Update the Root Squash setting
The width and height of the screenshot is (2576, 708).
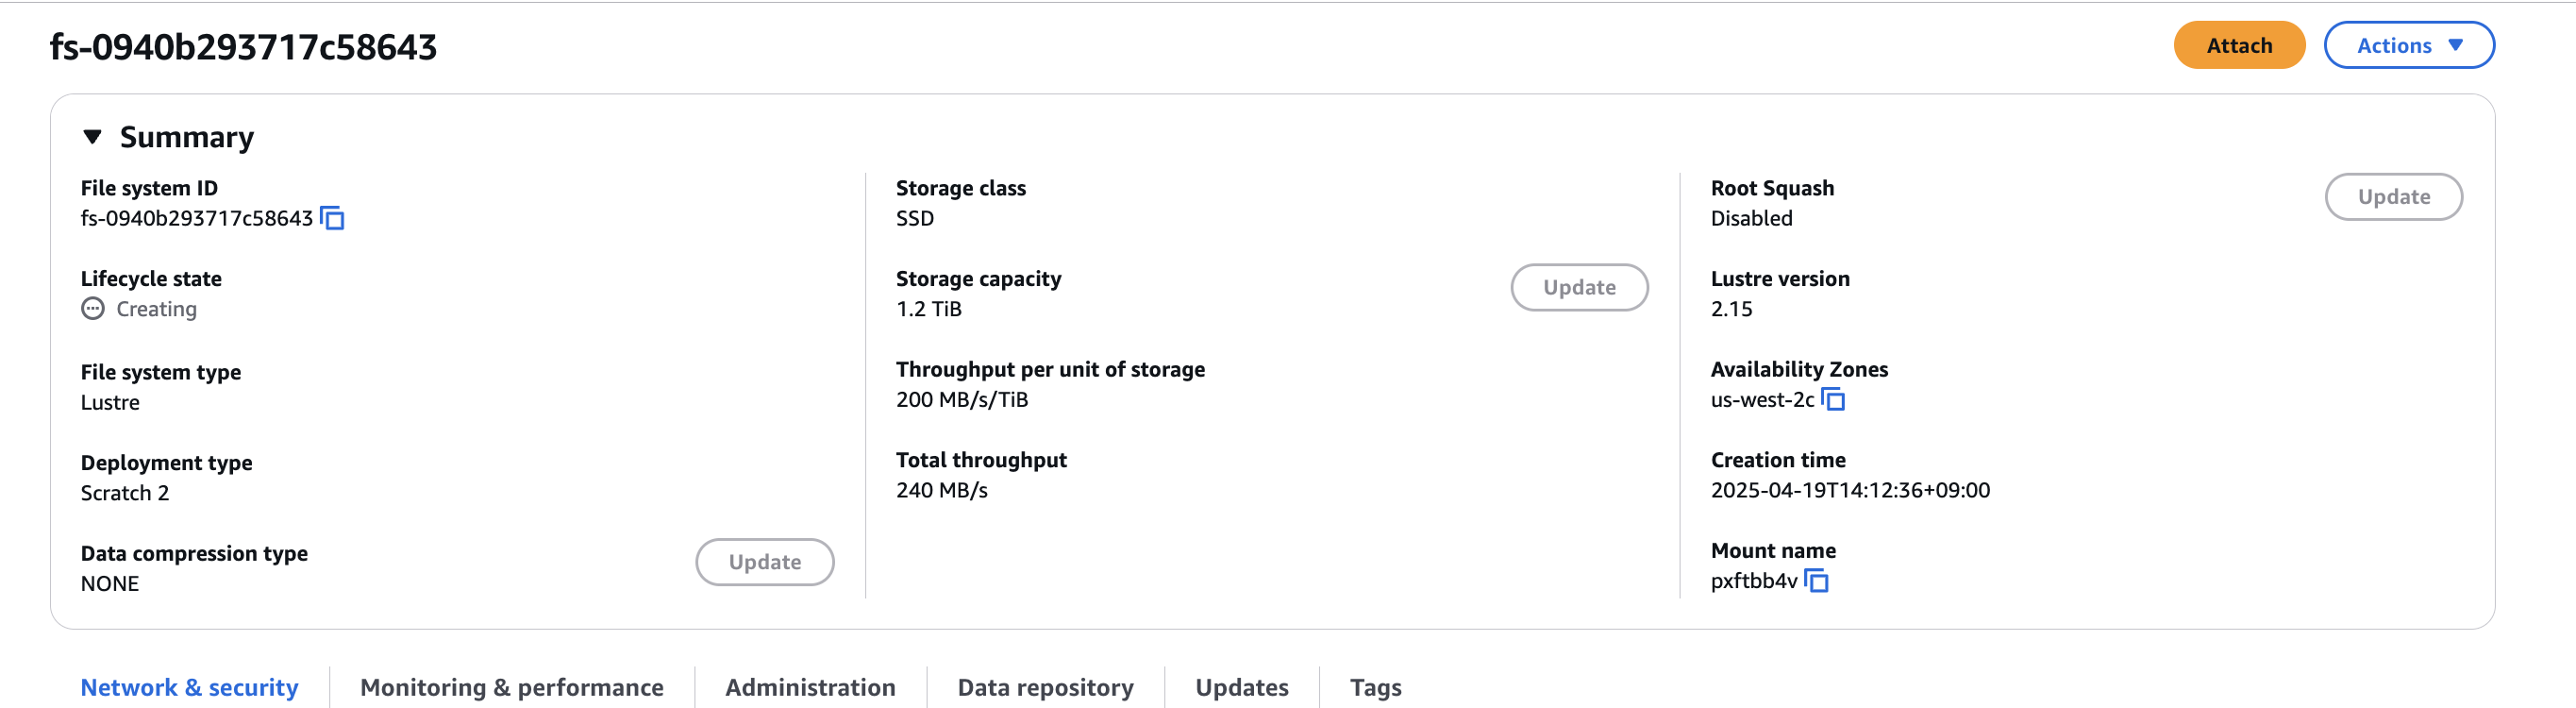[x=2393, y=197]
